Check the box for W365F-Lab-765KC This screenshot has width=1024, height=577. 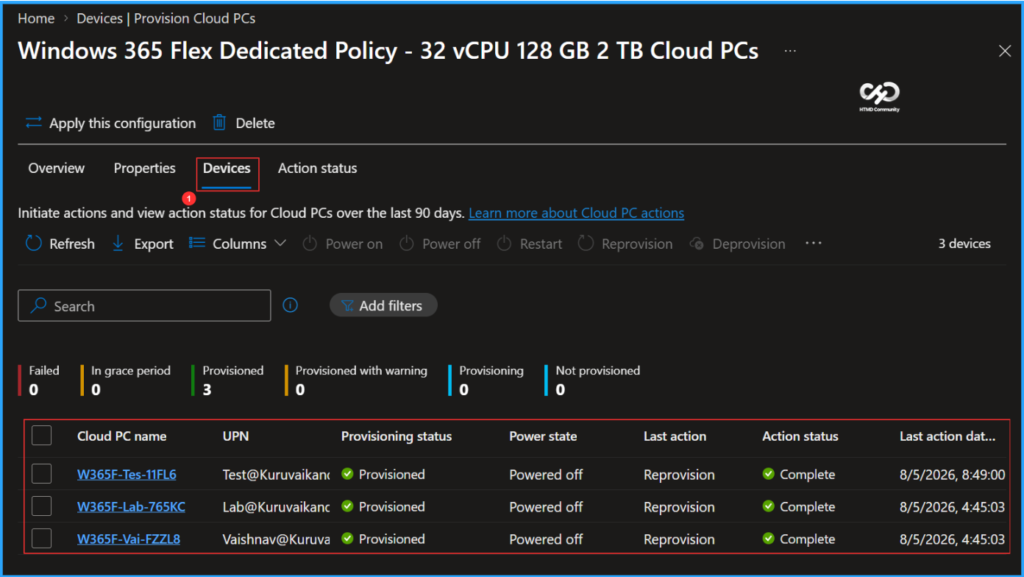41,506
